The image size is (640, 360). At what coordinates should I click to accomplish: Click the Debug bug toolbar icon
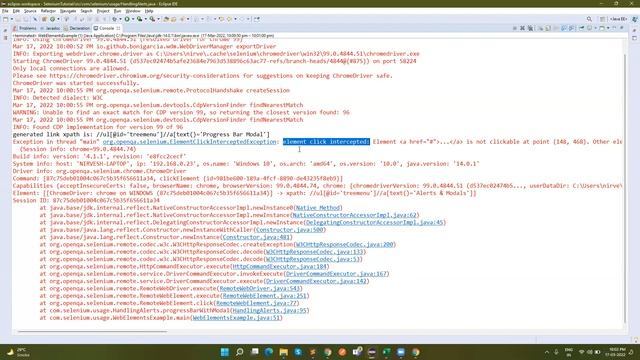click(x=114, y=19)
